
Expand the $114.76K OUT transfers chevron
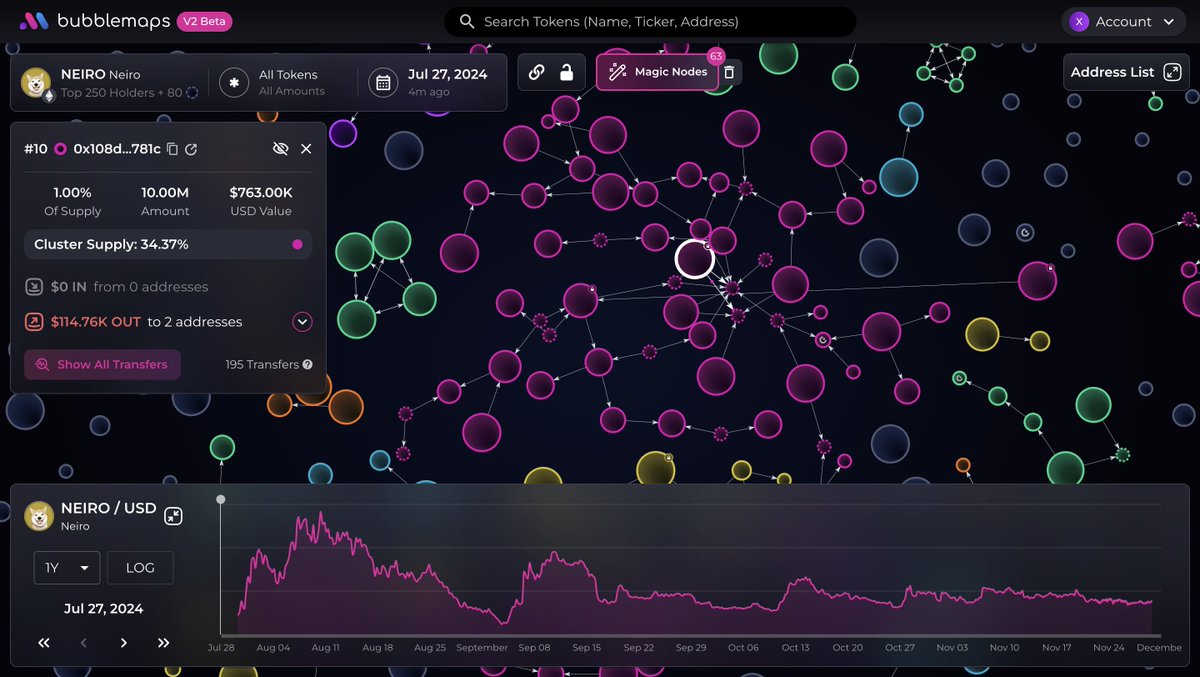pos(303,322)
